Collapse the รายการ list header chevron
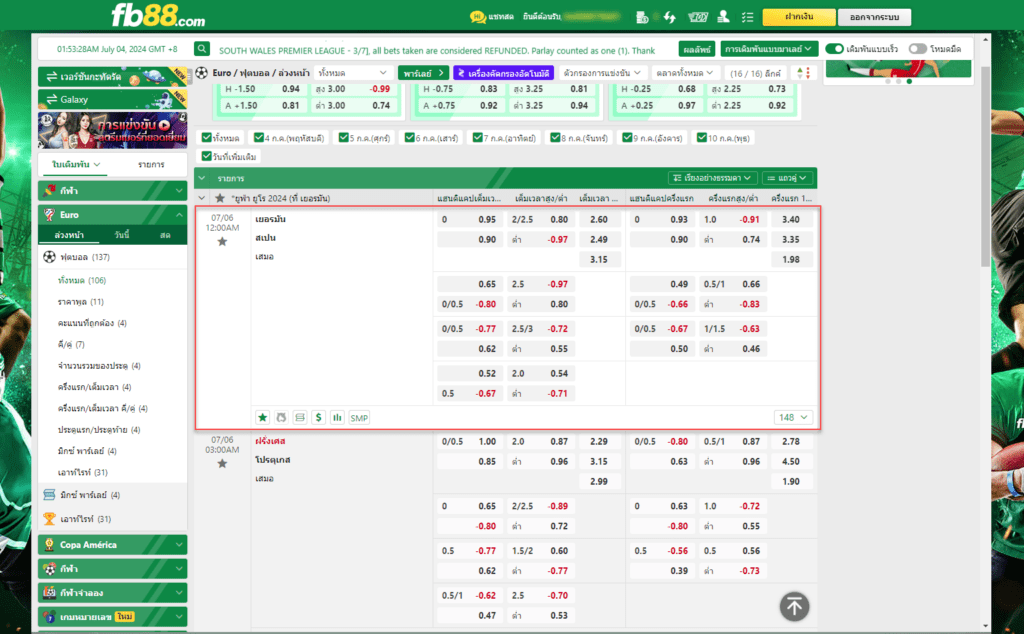Viewport: 1024px width, 634px height. 202,178
